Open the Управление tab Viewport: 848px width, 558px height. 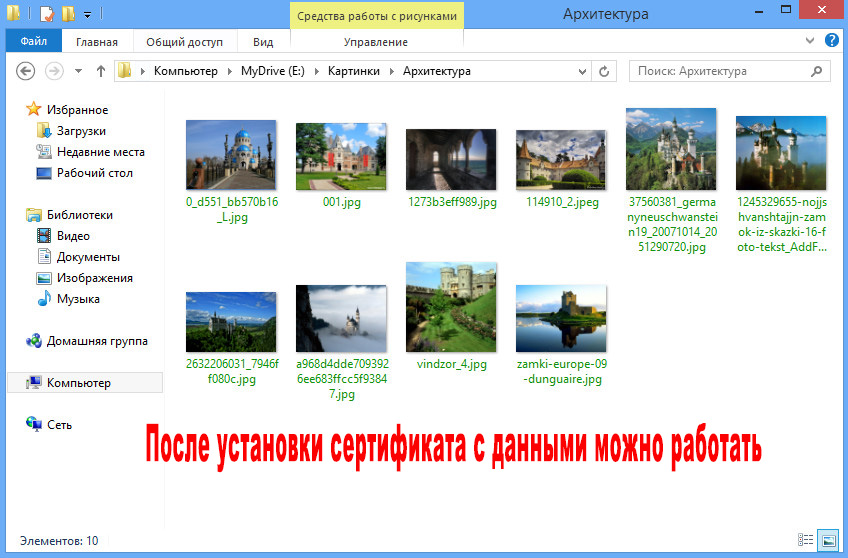[376, 42]
